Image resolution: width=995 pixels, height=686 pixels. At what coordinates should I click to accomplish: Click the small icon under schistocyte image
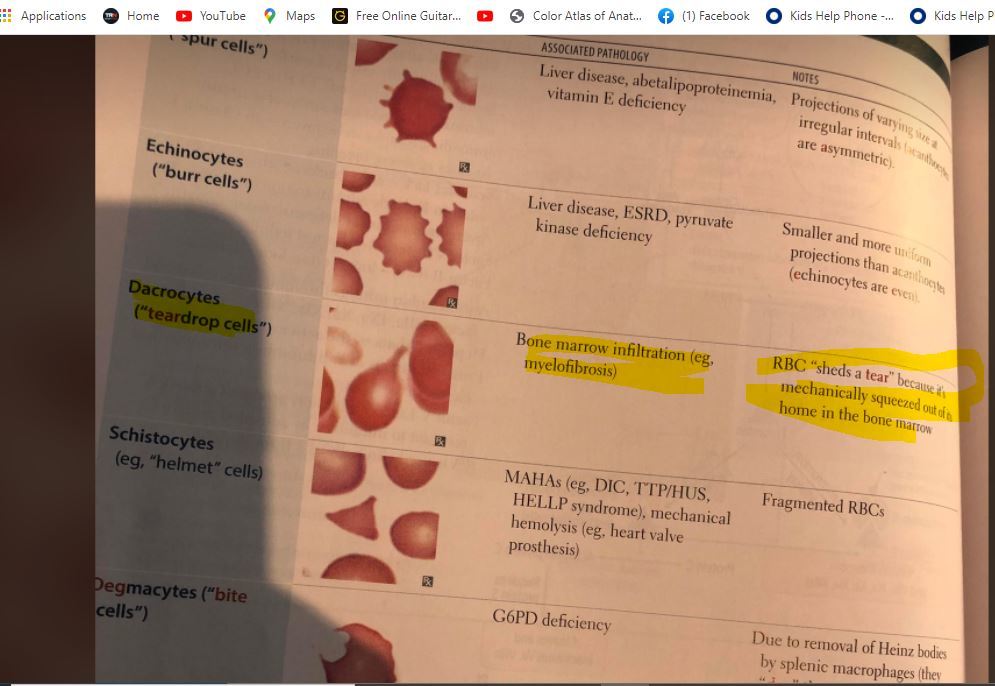(428, 581)
